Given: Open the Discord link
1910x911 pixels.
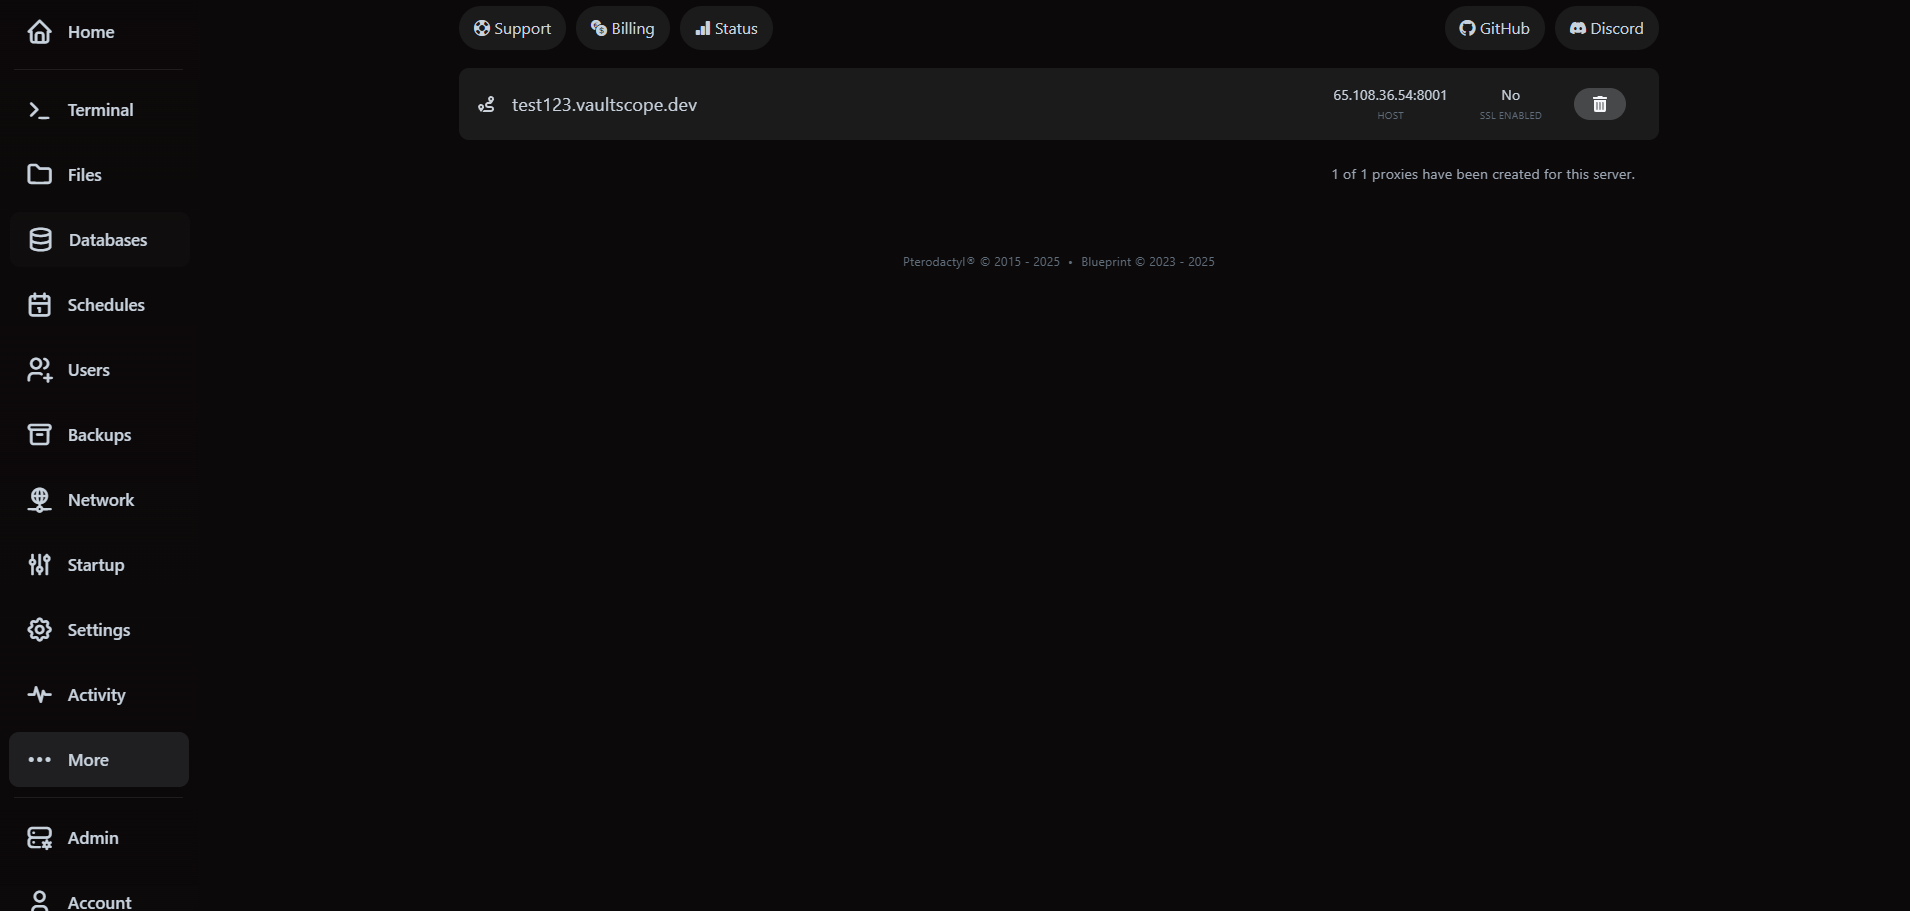Looking at the screenshot, I should (1606, 28).
